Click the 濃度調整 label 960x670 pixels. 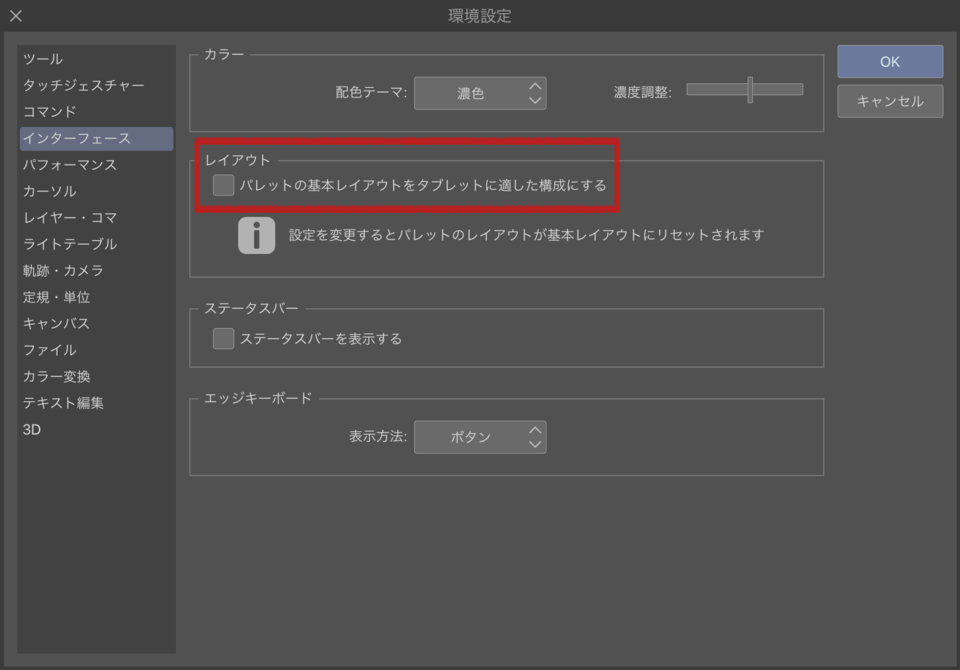(642, 92)
